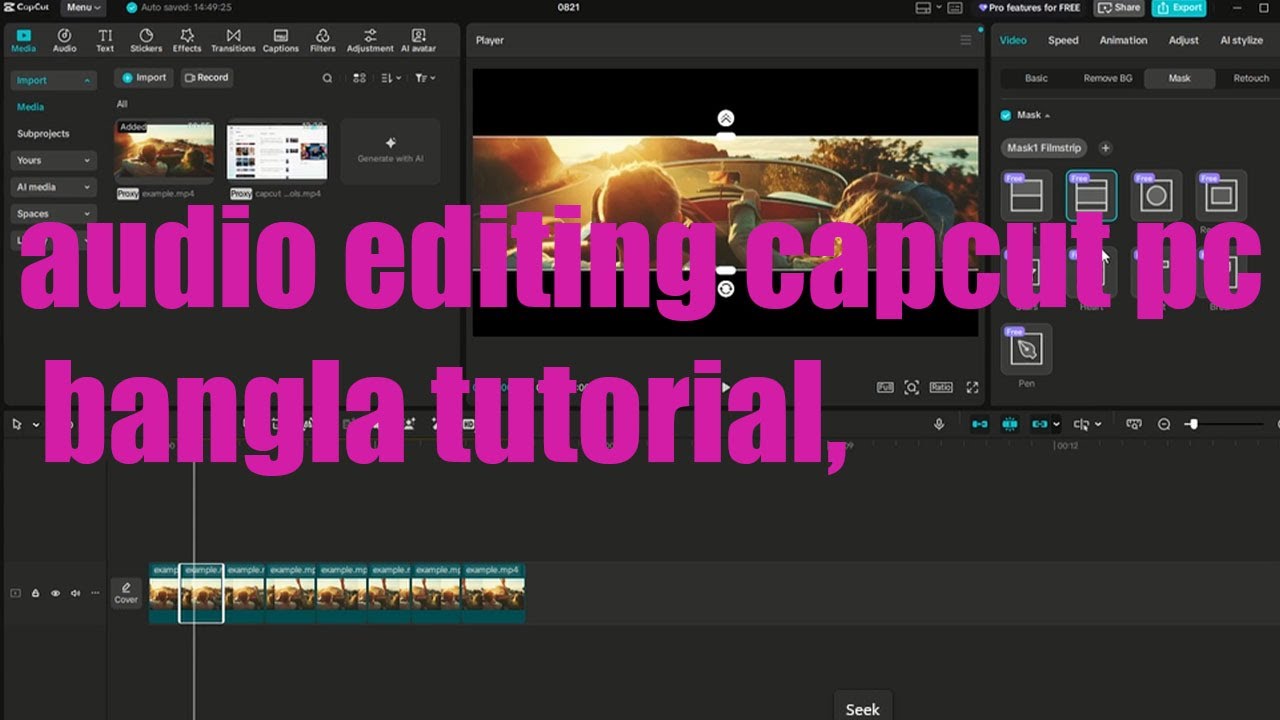Viewport: 1280px width, 720px height.
Task: Select the example.mp4 media thumbnail
Action: point(164,151)
